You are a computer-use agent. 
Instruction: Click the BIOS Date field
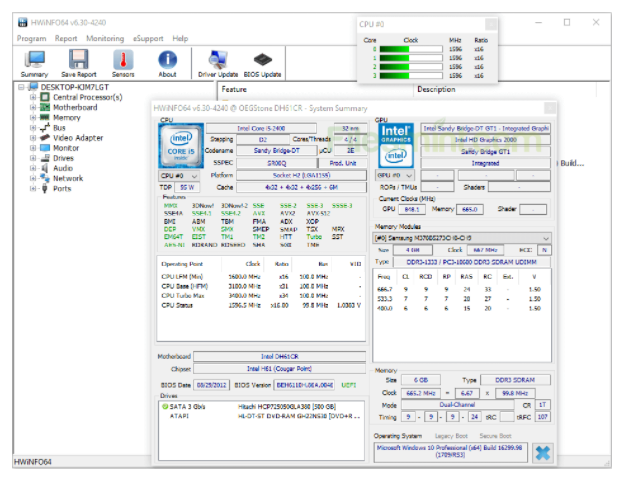click(211, 385)
